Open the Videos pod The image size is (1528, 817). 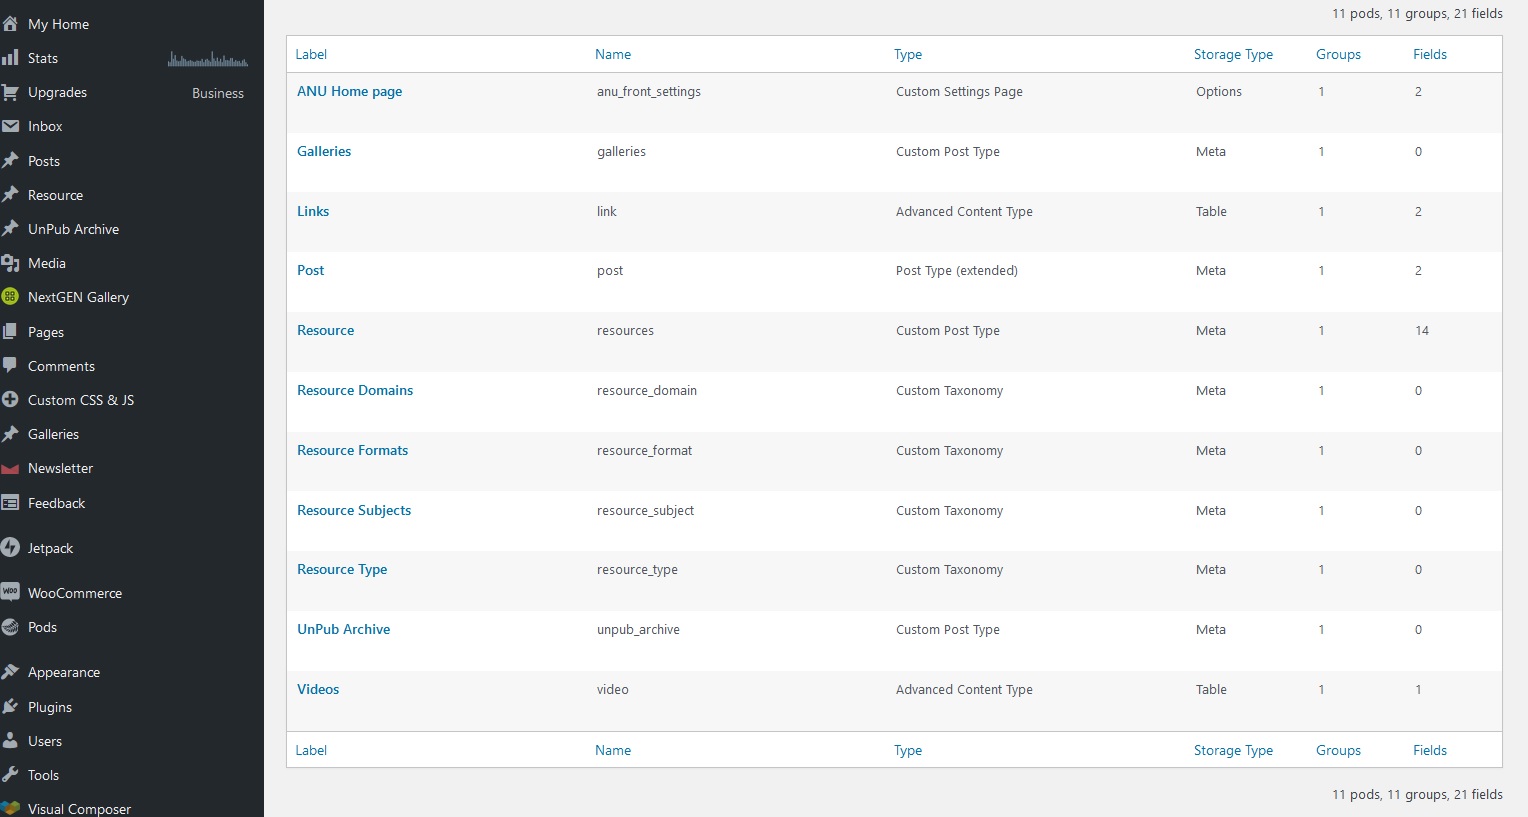point(317,689)
